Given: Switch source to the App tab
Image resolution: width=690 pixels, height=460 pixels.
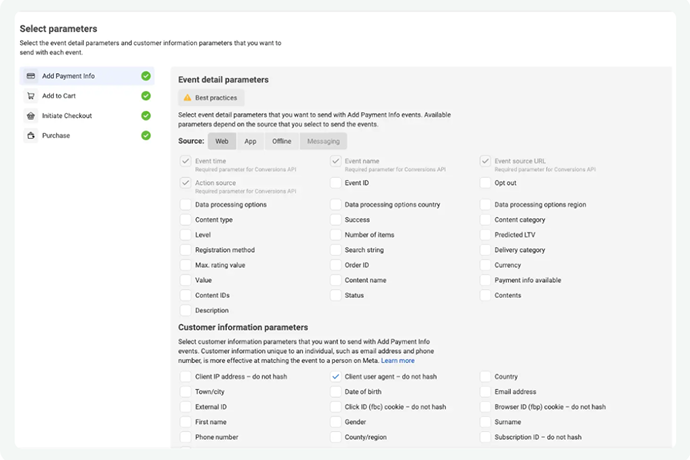Looking at the screenshot, I should point(250,142).
